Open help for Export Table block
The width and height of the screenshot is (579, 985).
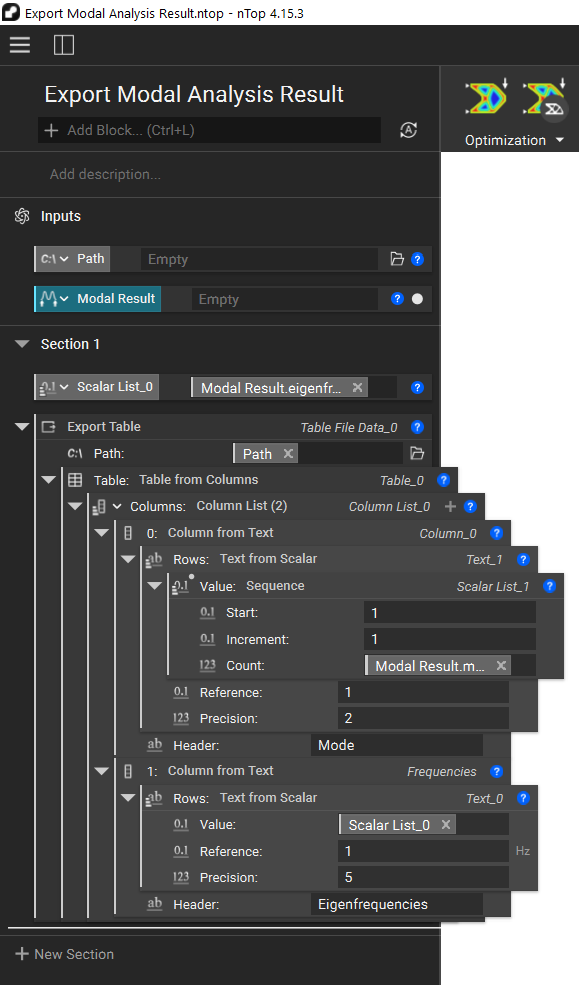click(x=417, y=427)
